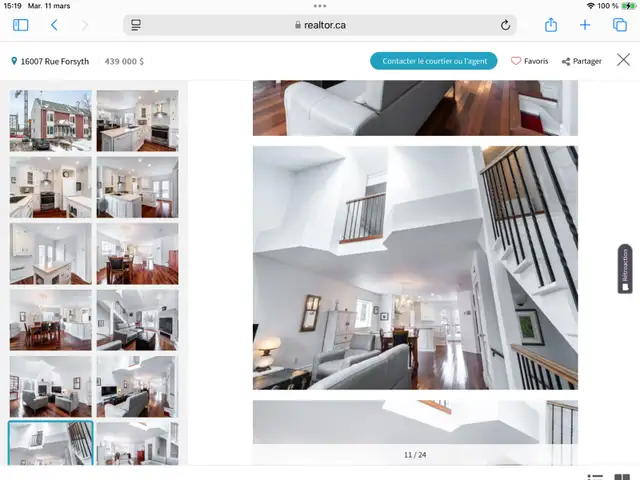640x480 pixels.
Task: Open a new Safari tab
Action: pyautogui.click(x=585, y=25)
